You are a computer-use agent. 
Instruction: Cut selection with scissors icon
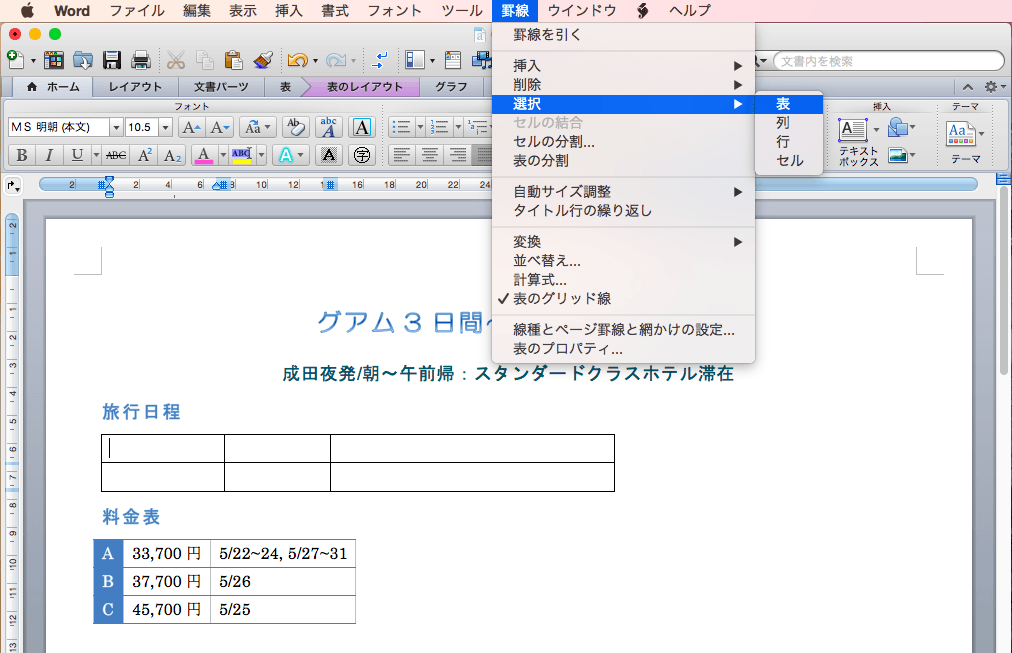coord(176,61)
